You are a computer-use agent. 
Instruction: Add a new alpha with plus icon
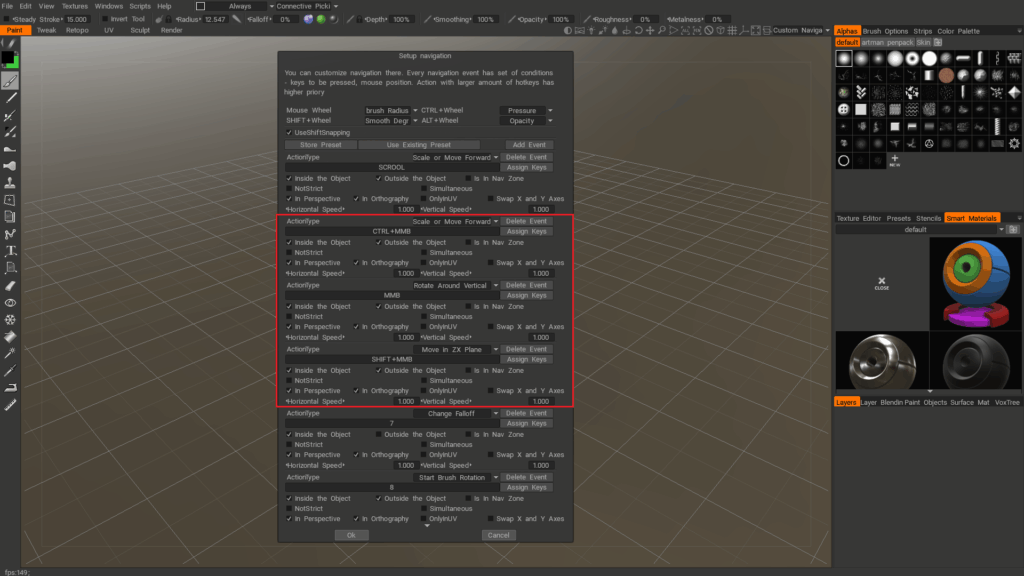[895, 160]
